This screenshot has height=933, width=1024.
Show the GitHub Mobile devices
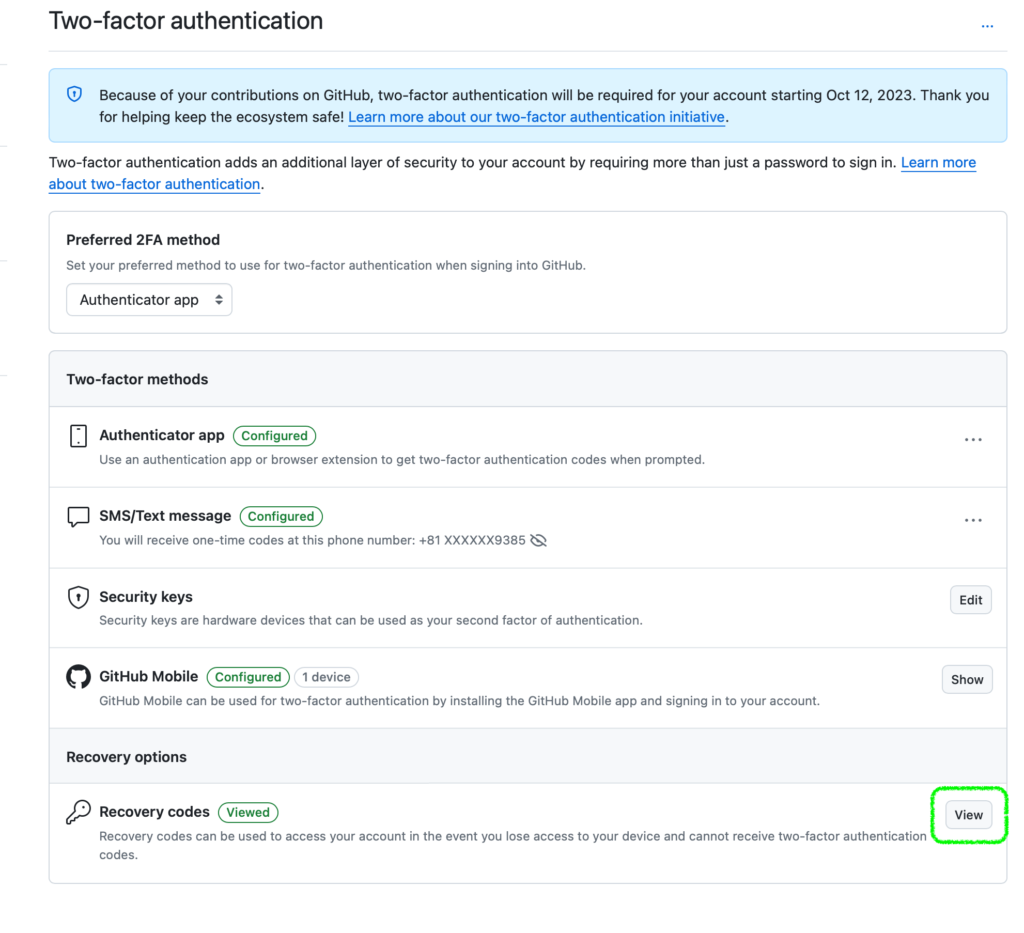pos(967,680)
